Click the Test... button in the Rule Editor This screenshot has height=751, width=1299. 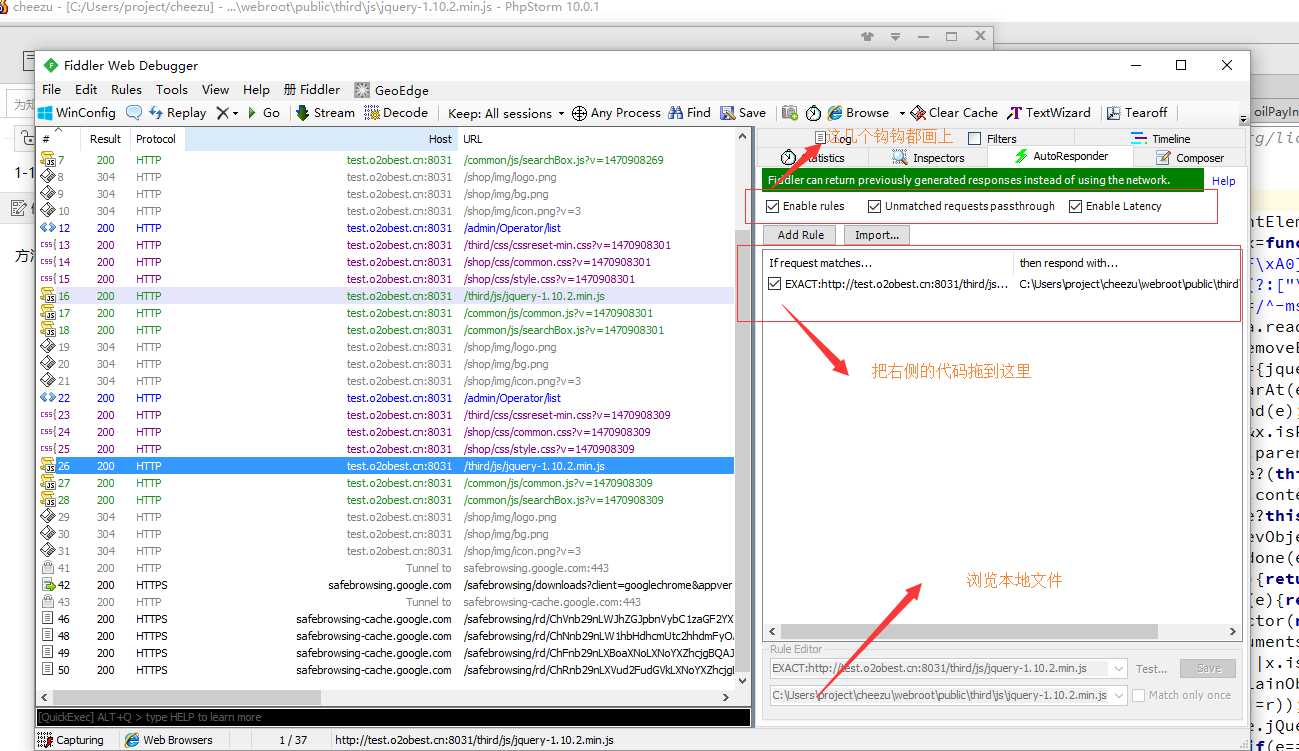click(1151, 668)
